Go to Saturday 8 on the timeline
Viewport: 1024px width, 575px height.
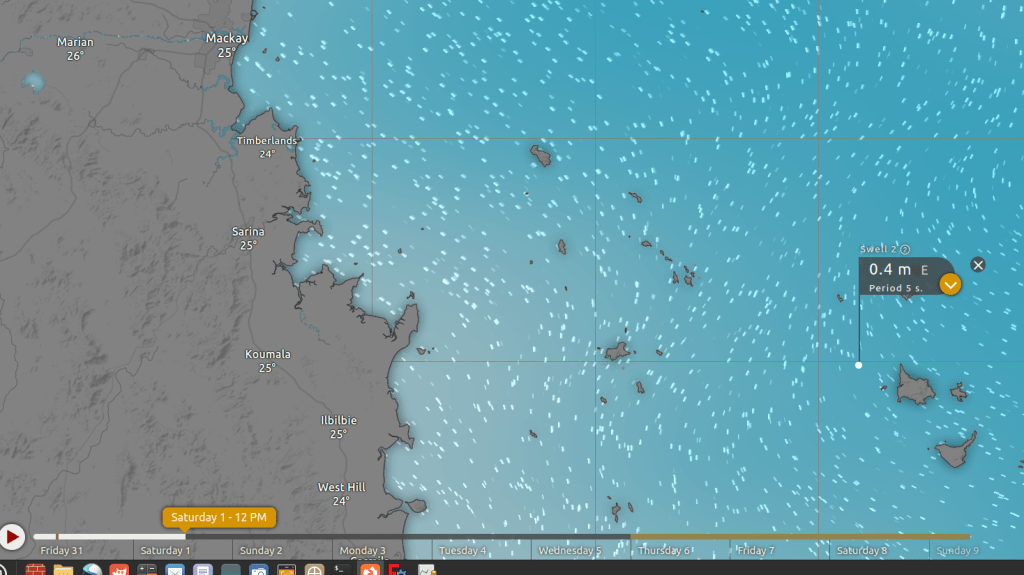click(861, 551)
